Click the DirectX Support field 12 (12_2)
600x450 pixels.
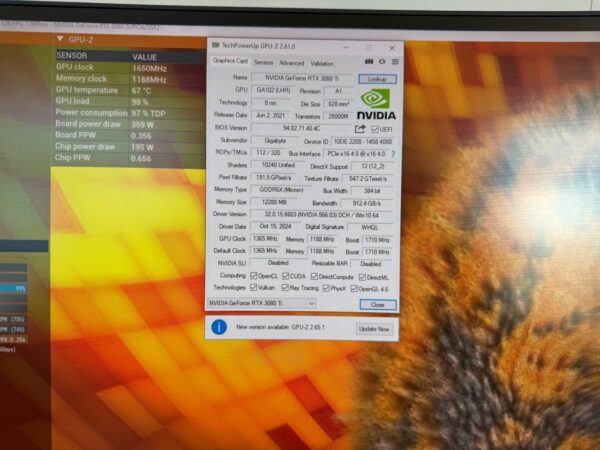point(372,166)
